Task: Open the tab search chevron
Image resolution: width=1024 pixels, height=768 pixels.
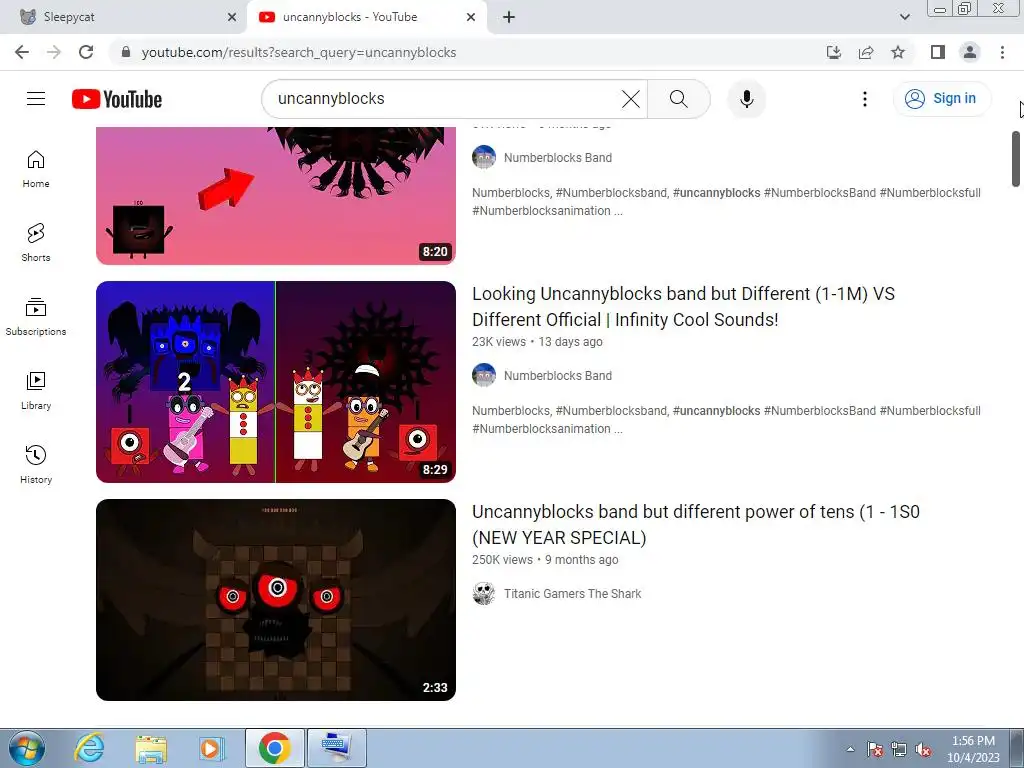Action: [904, 17]
